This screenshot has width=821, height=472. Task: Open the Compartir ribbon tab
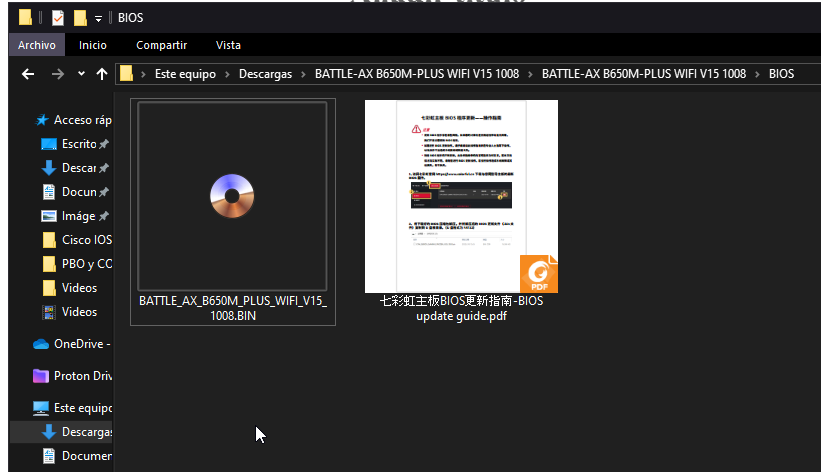(x=161, y=45)
